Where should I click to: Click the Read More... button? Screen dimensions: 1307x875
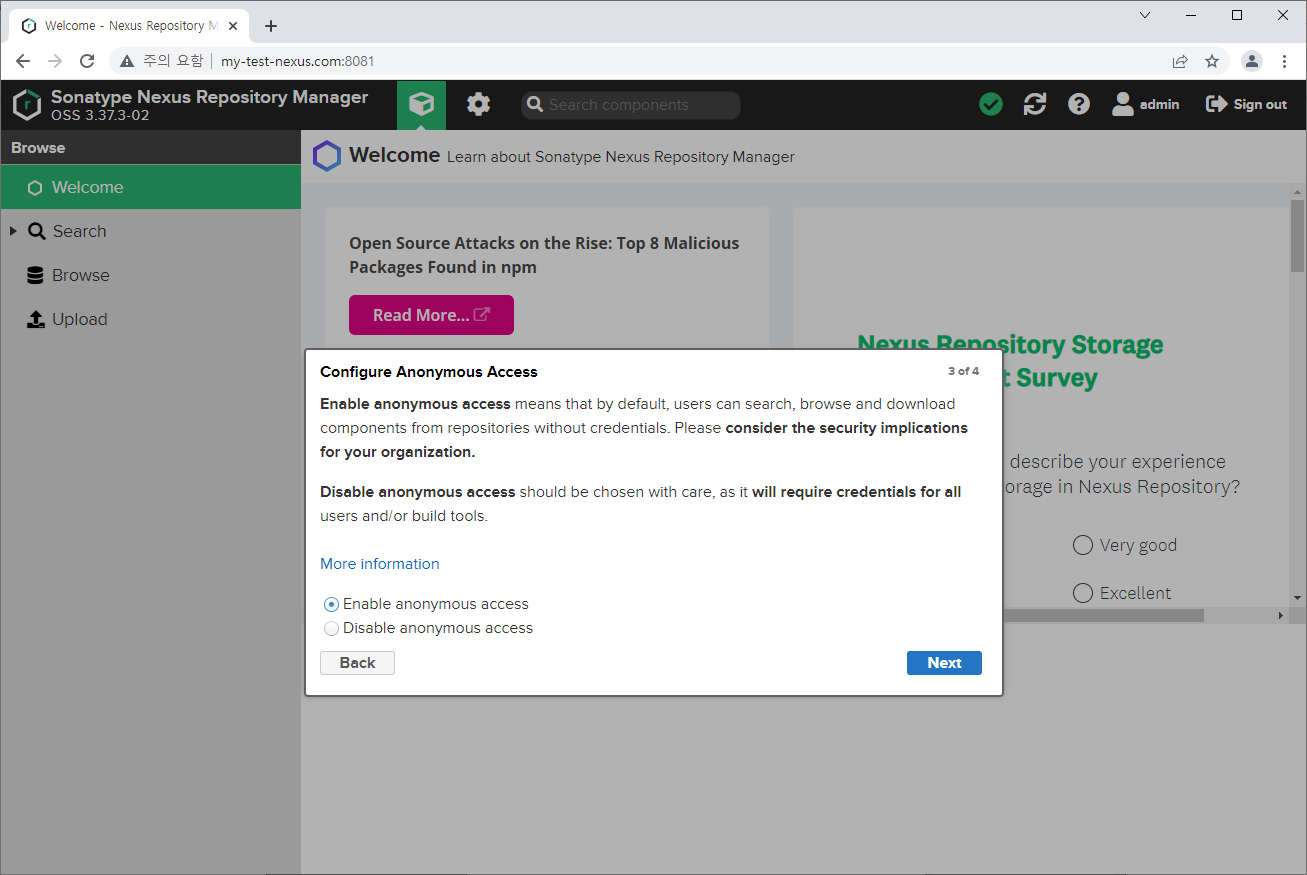coord(431,315)
